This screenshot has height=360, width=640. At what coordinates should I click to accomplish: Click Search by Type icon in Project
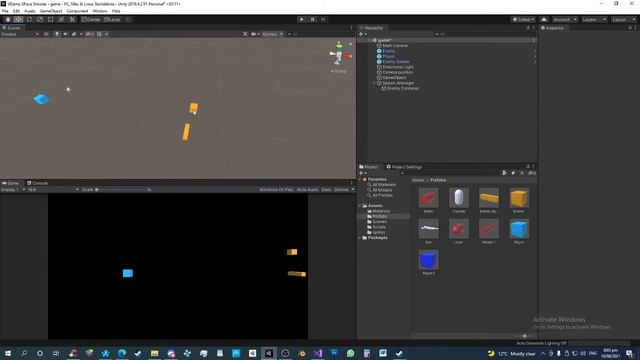point(504,173)
